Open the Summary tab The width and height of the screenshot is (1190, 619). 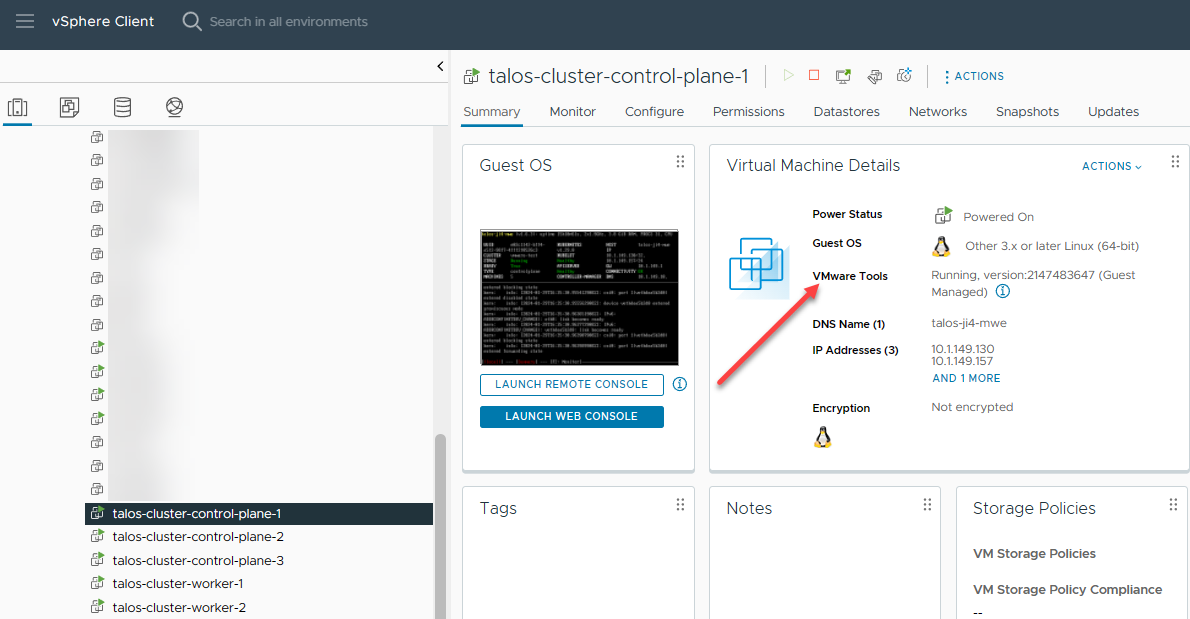click(x=492, y=112)
